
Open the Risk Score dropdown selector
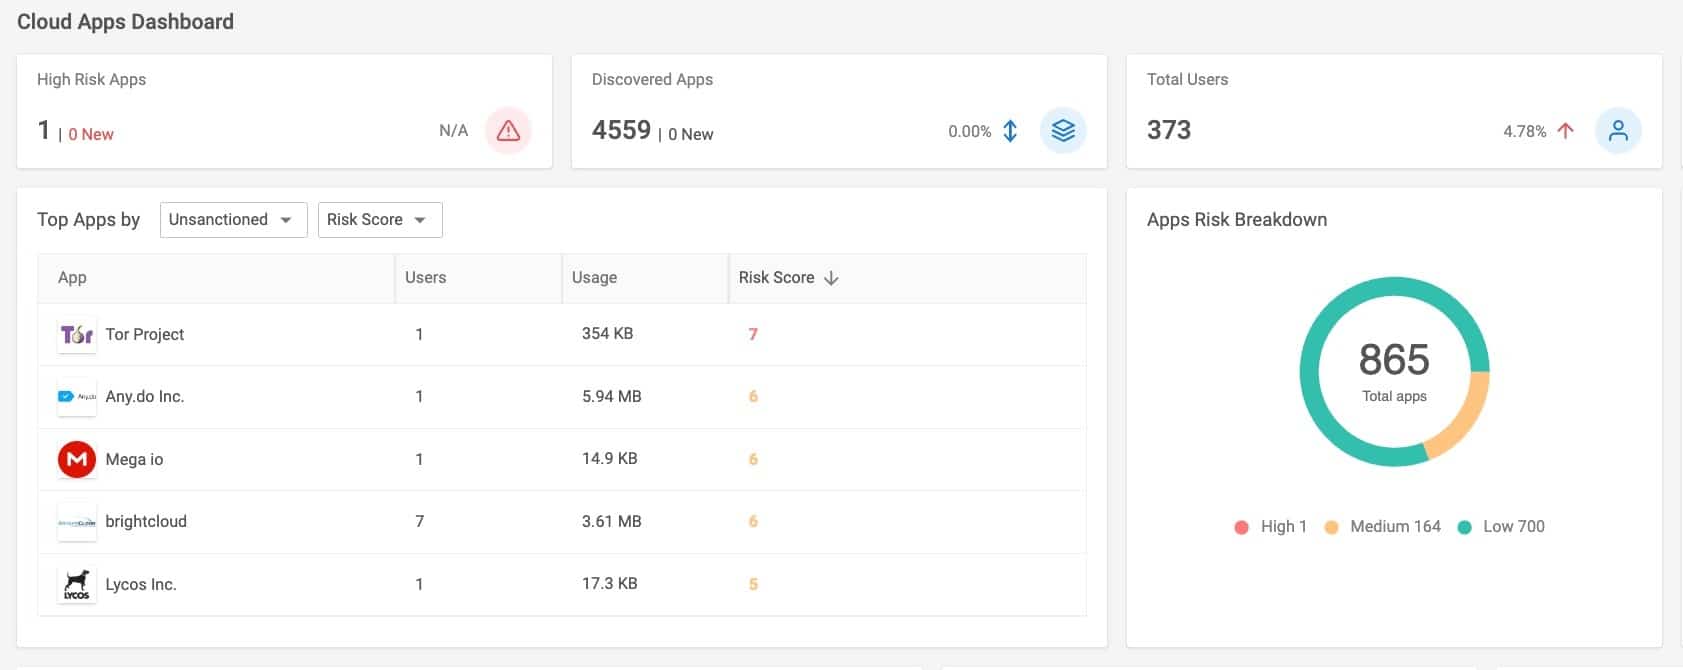coord(379,220)
